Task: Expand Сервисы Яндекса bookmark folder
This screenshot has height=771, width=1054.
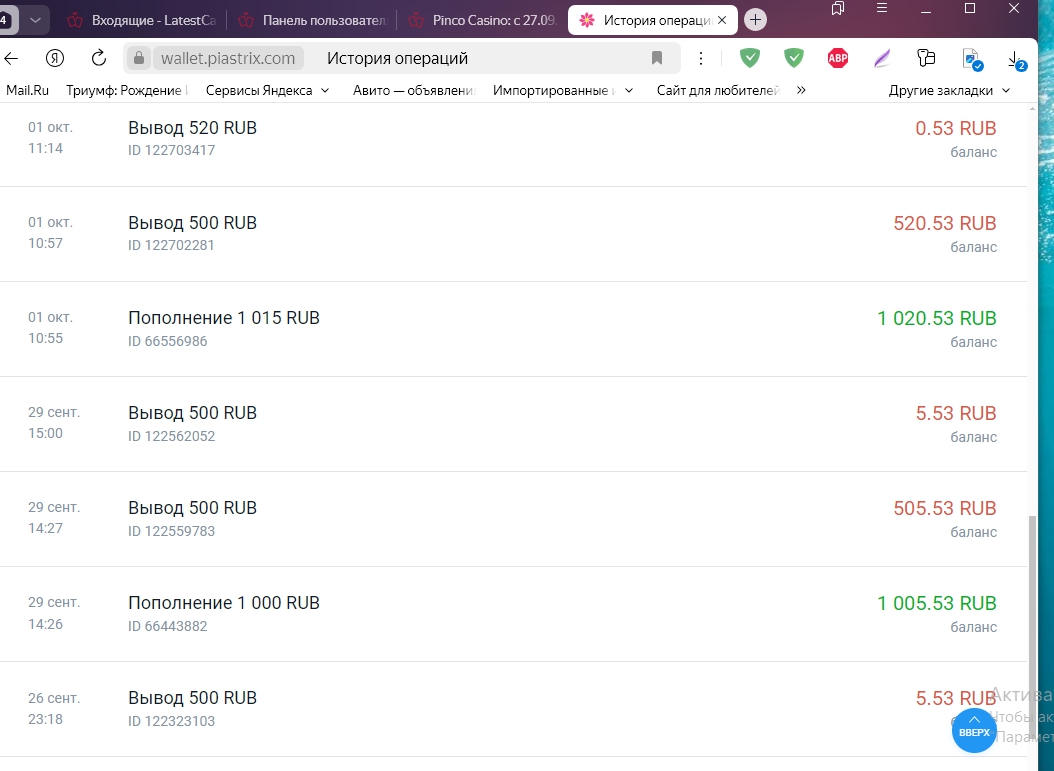Action: 268,90
